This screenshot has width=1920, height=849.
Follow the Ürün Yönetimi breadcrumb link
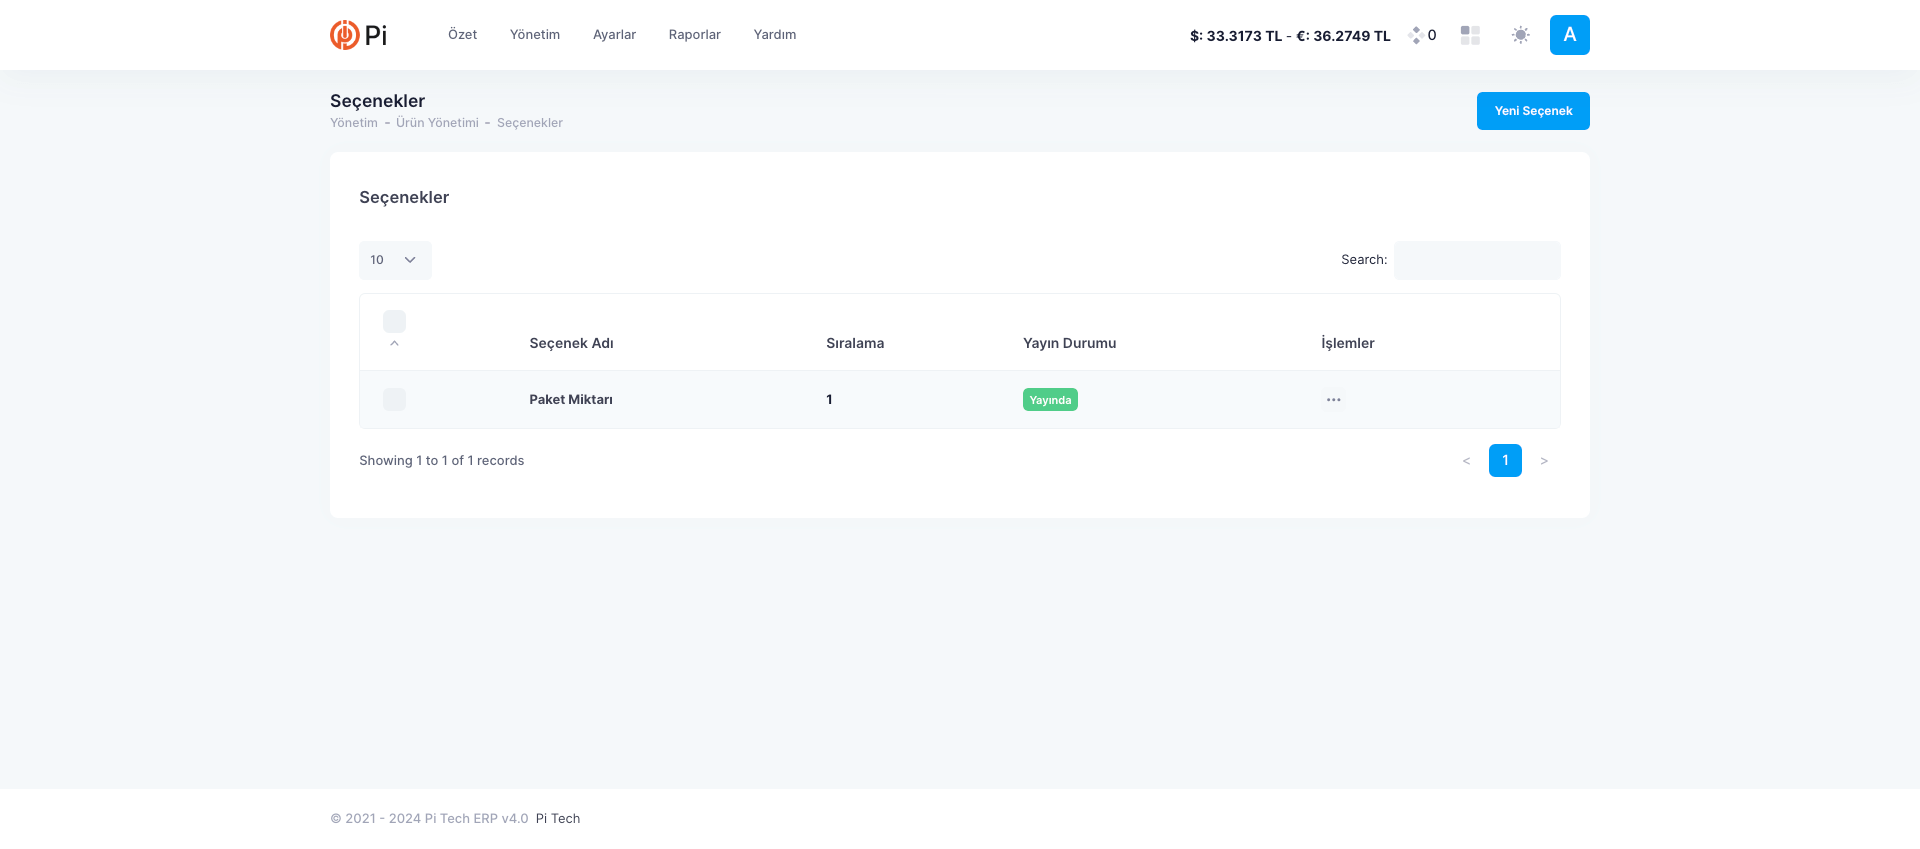[437, 123]
